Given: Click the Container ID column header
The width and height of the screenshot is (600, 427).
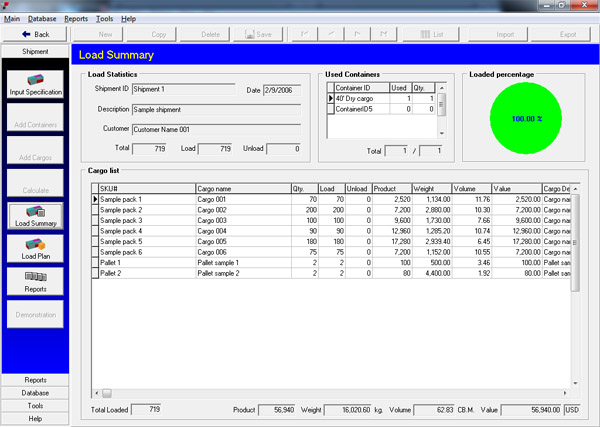Looking at the screenshot, I should (x=362, y=88).
